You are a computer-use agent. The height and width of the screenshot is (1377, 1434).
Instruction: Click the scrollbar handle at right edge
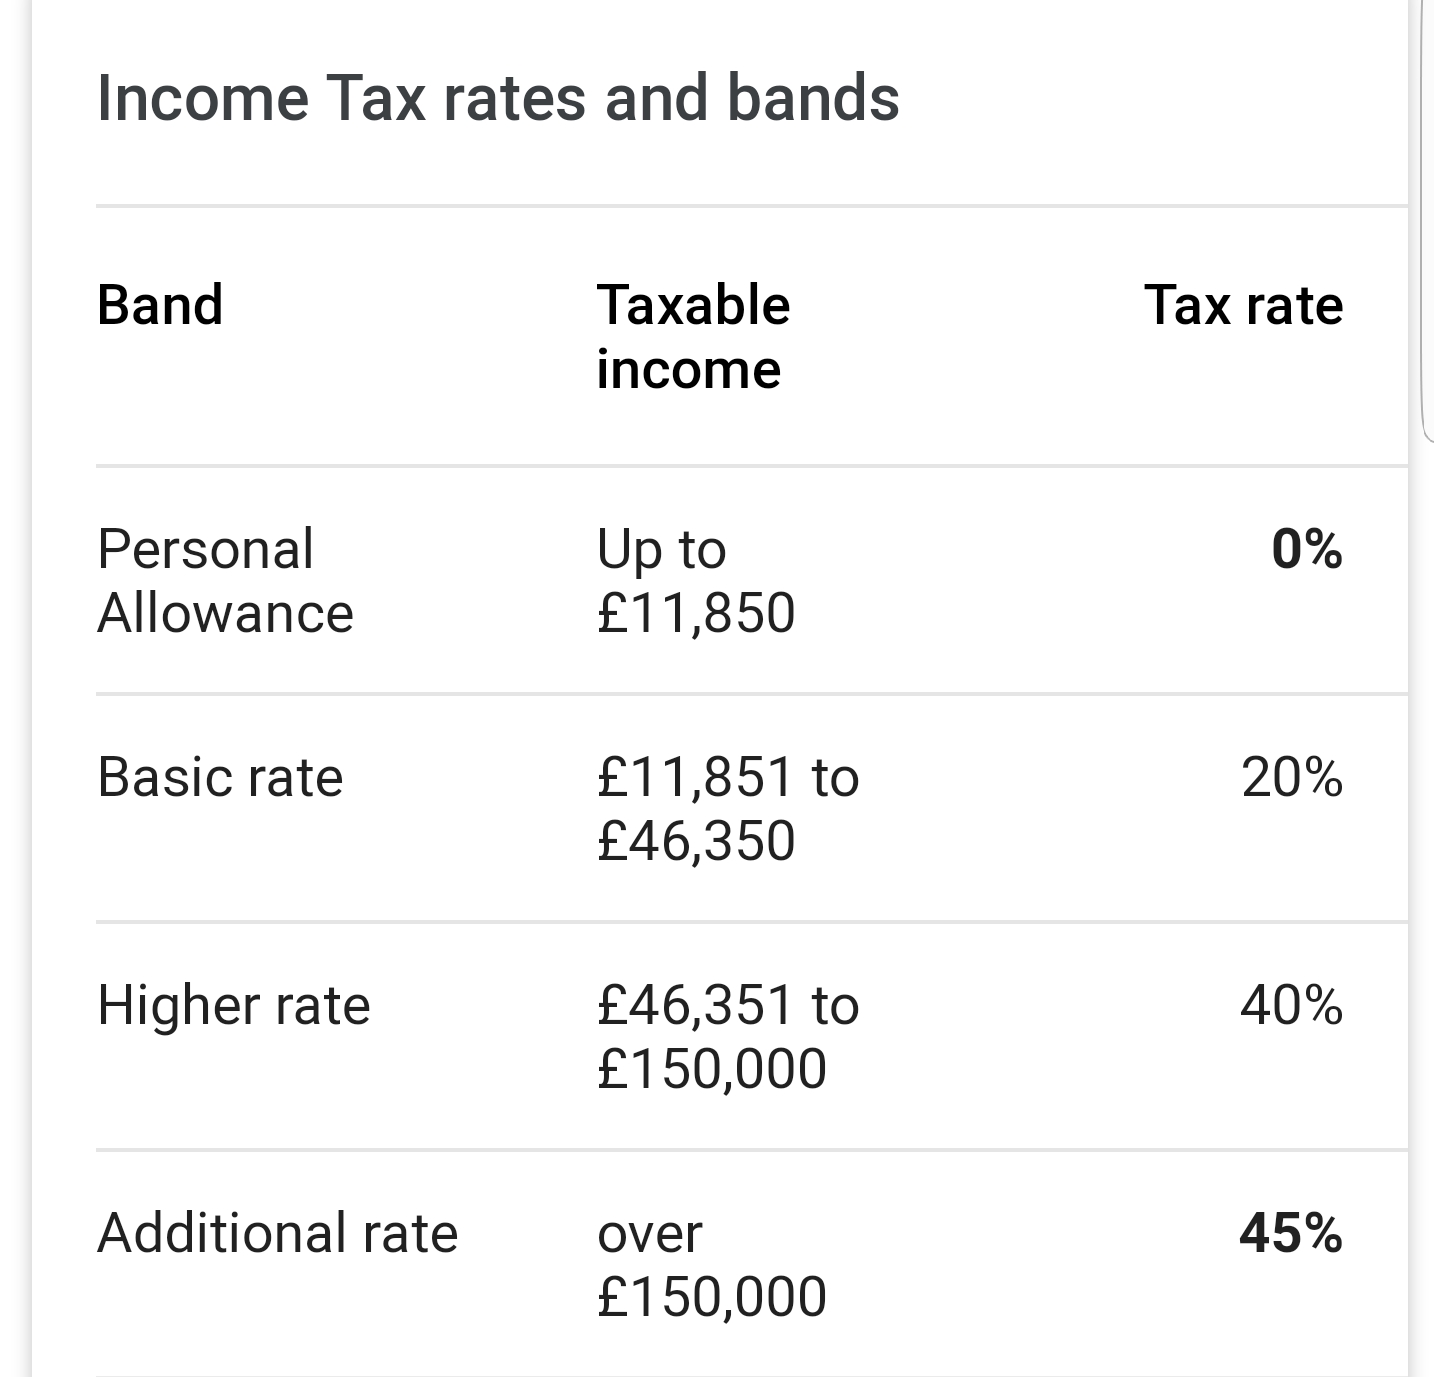point(1427,220)
